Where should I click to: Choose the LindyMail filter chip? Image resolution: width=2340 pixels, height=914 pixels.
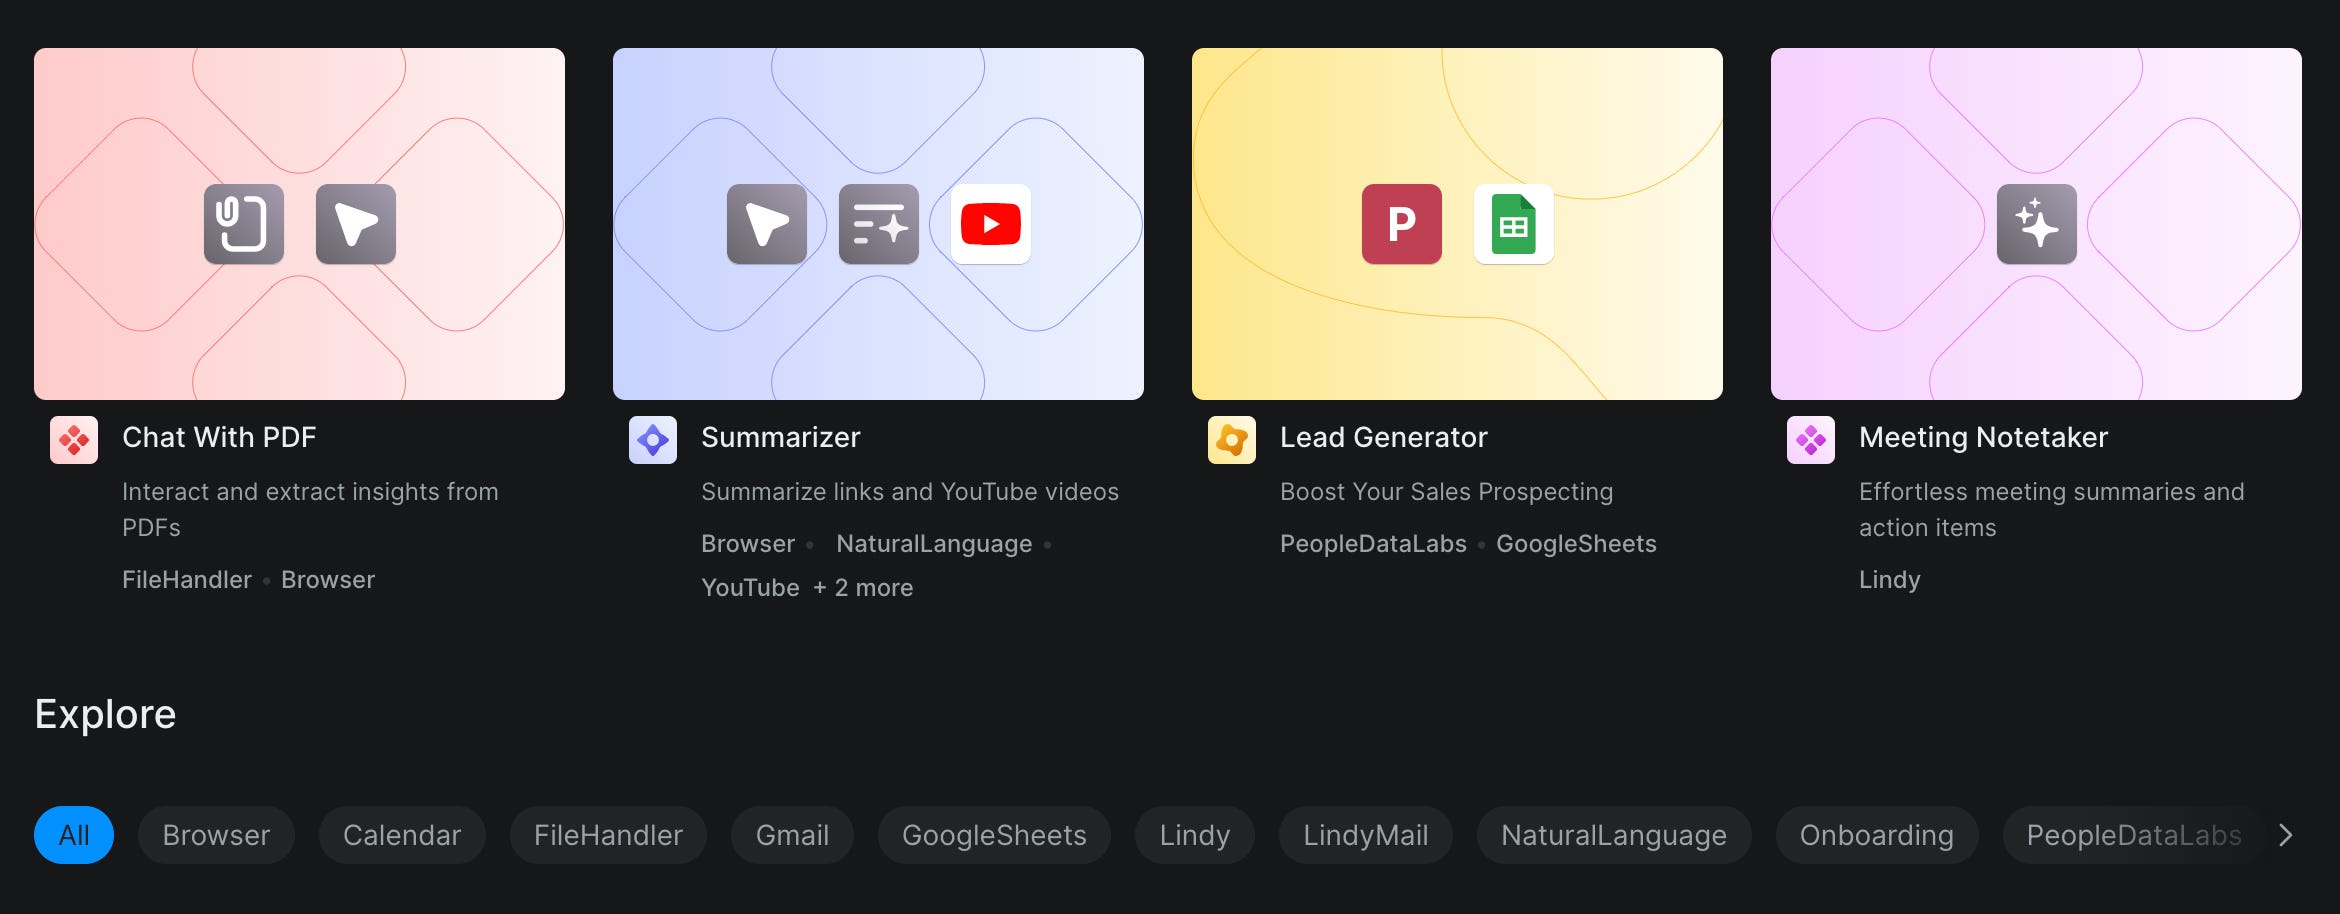(x=1366, y=835)
